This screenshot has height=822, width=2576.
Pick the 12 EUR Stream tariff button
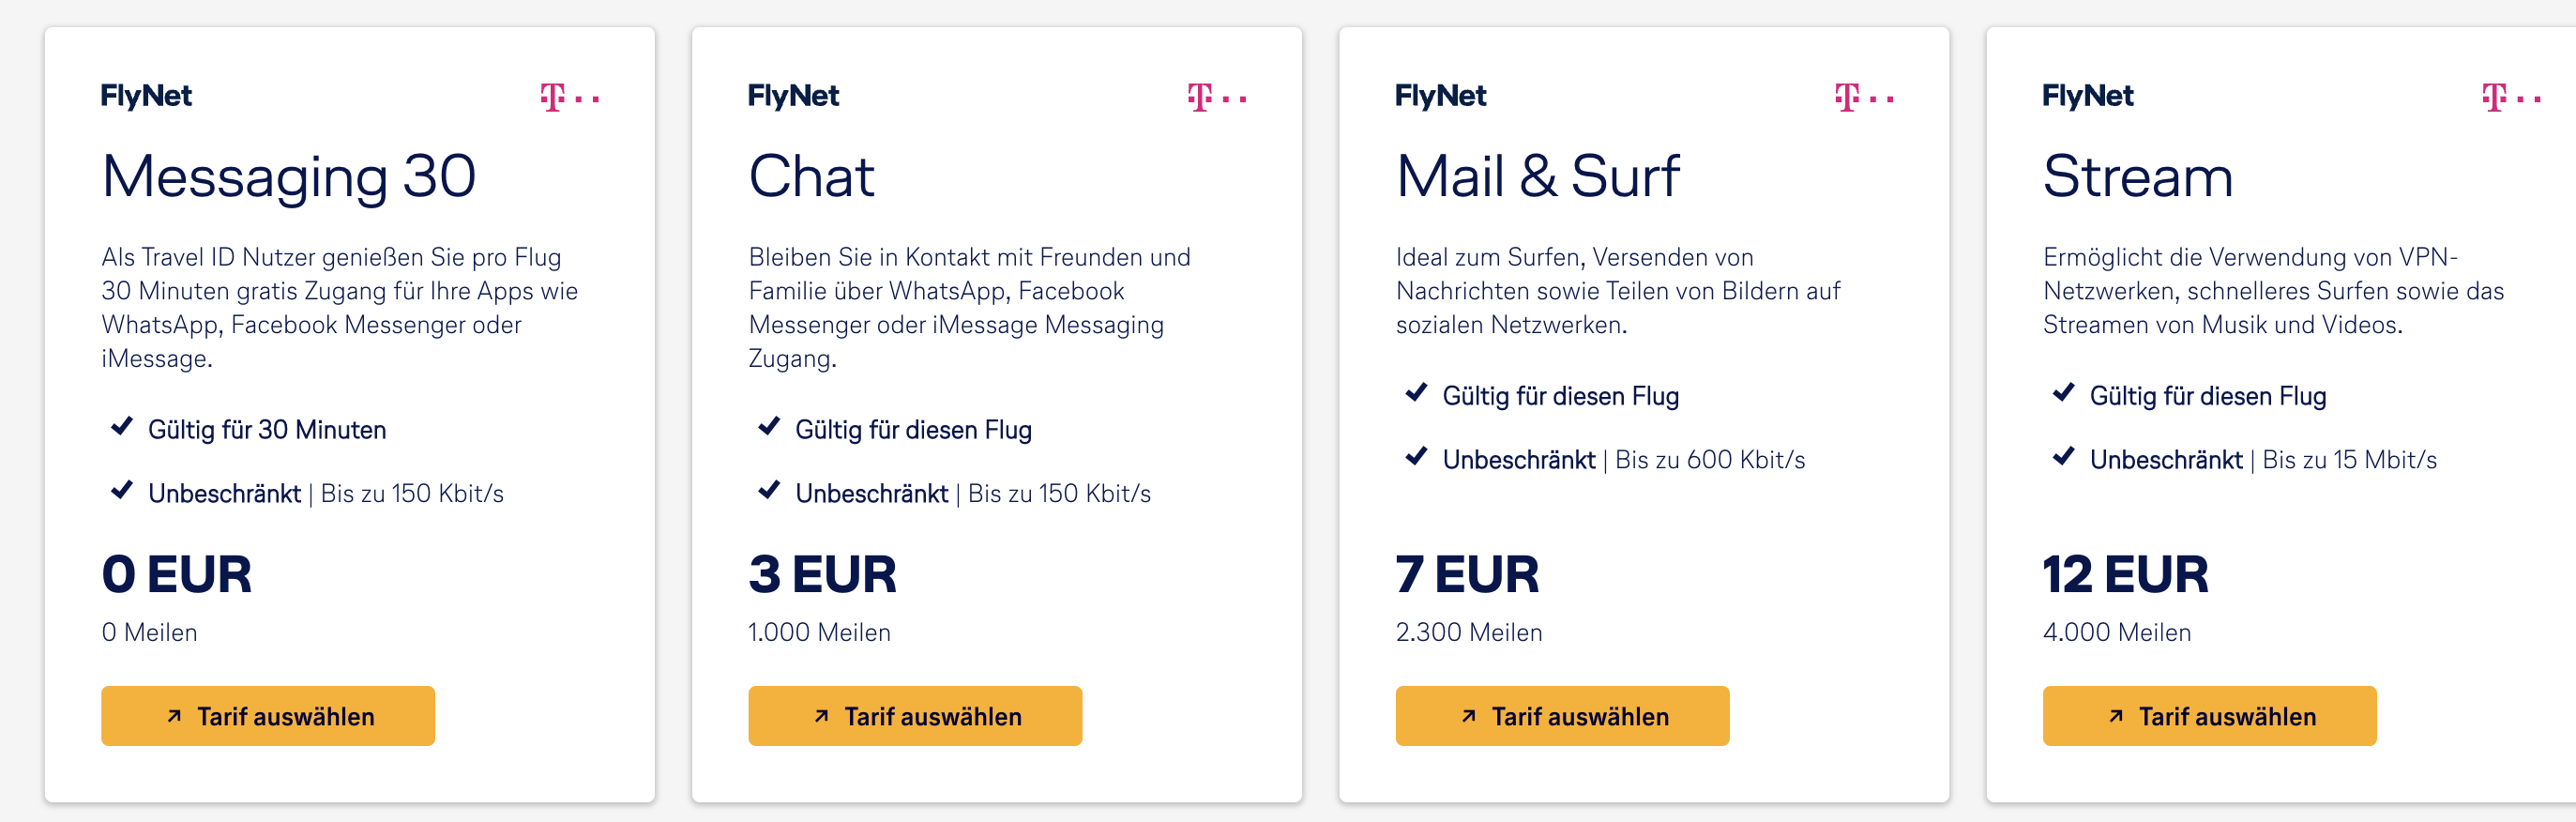[2209, 716]
